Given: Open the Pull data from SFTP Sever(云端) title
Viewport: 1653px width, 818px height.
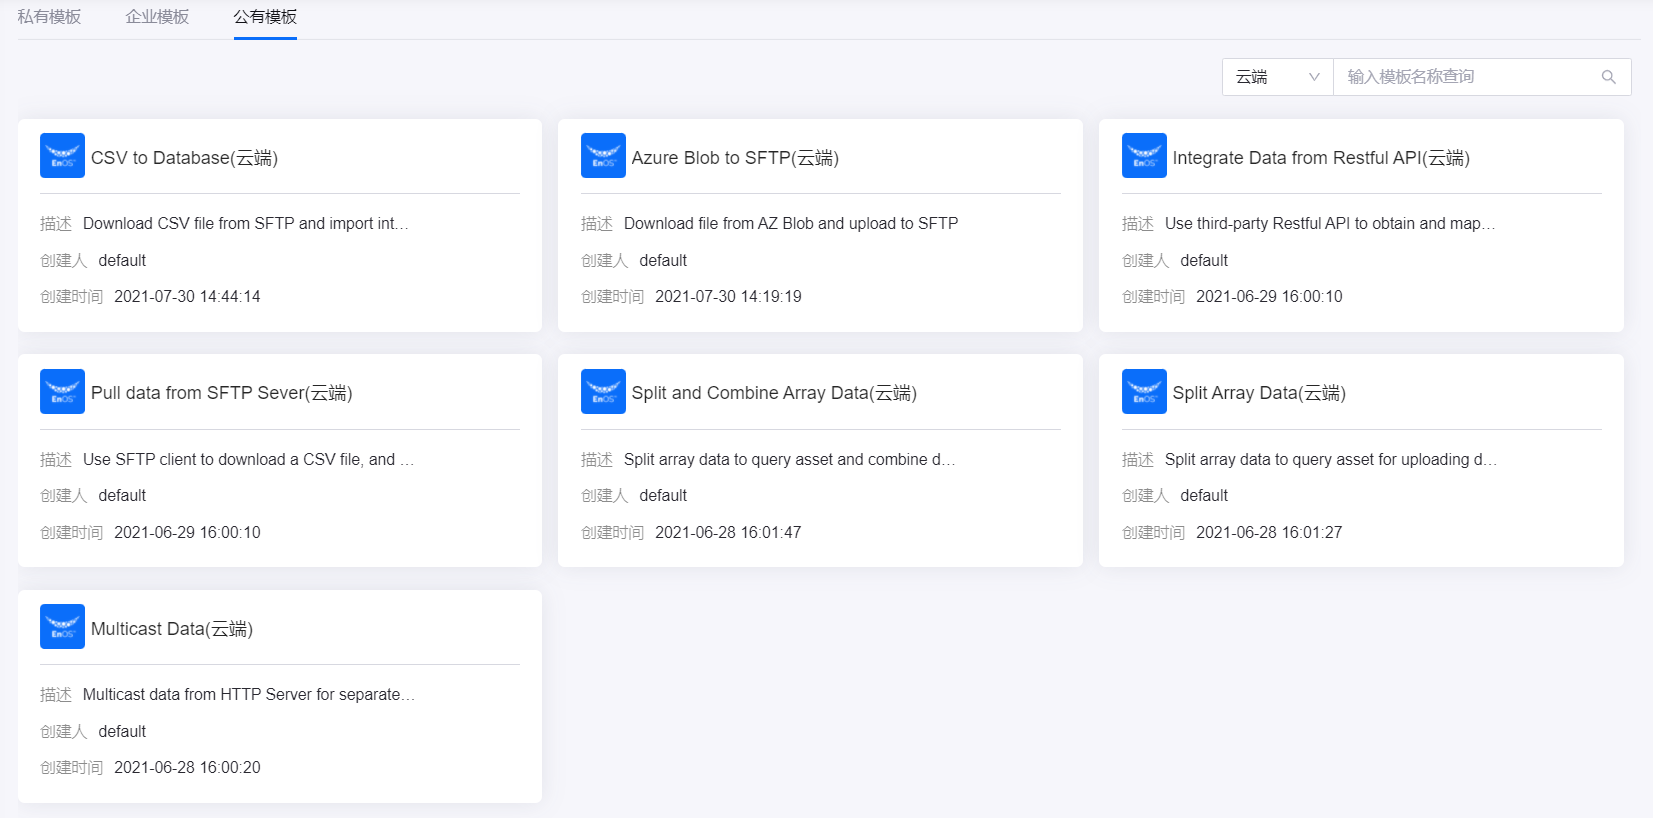Looking at the screenshot, I should (x=221, y=393).
